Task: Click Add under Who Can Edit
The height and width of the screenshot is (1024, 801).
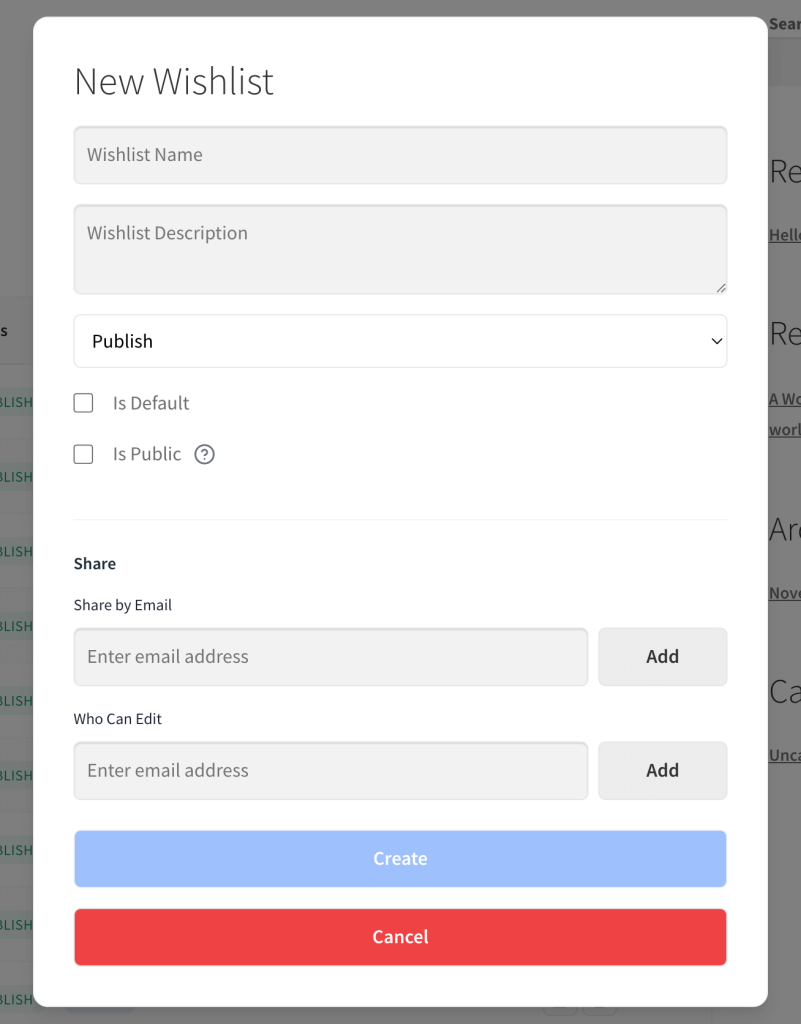Action: 662,770
